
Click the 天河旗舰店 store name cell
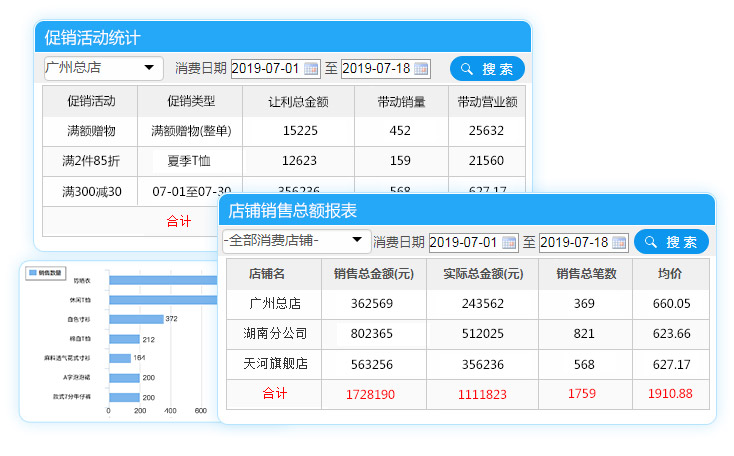(x=274, y=364)
